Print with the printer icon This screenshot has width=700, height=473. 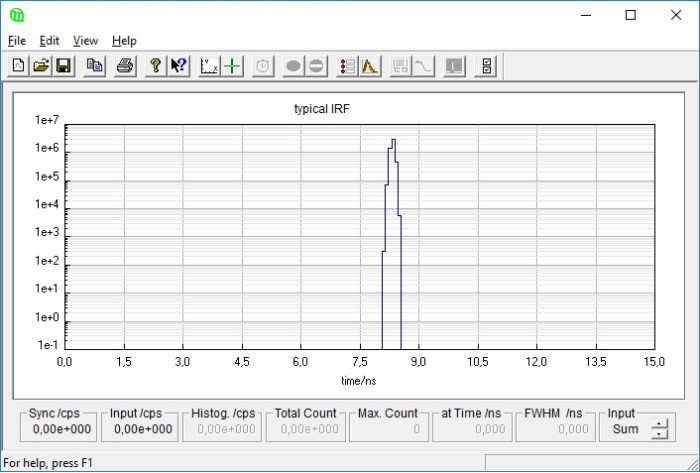pyautogui.click(x=125, y=67)
